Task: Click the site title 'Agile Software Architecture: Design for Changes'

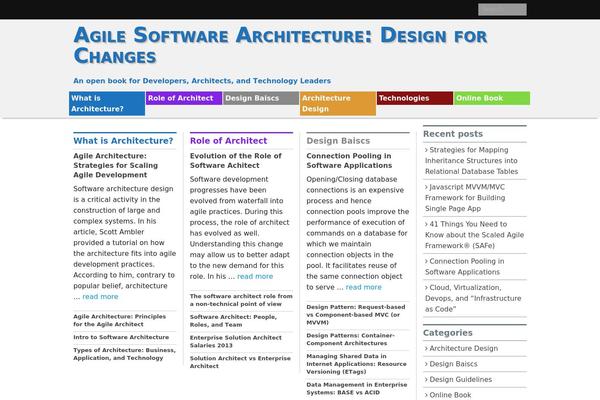Action: click(280, 45)
